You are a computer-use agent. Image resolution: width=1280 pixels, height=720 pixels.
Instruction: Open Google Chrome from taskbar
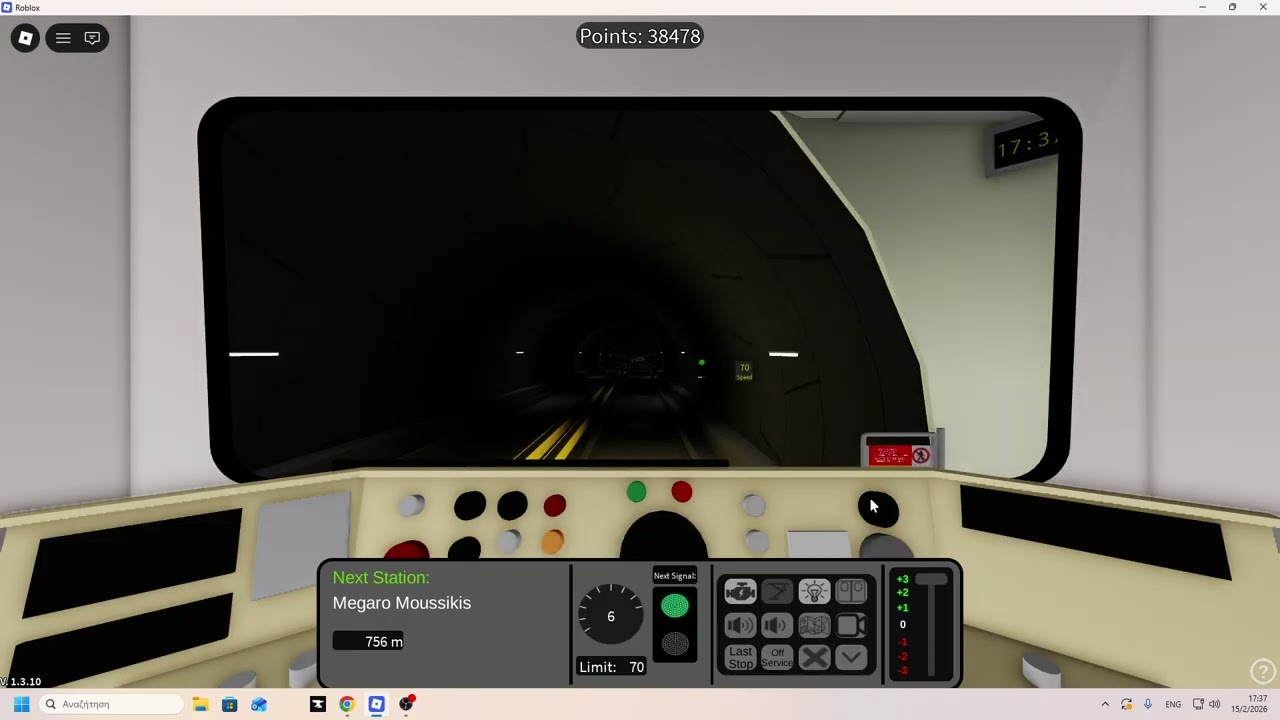[x=347, y=704]
